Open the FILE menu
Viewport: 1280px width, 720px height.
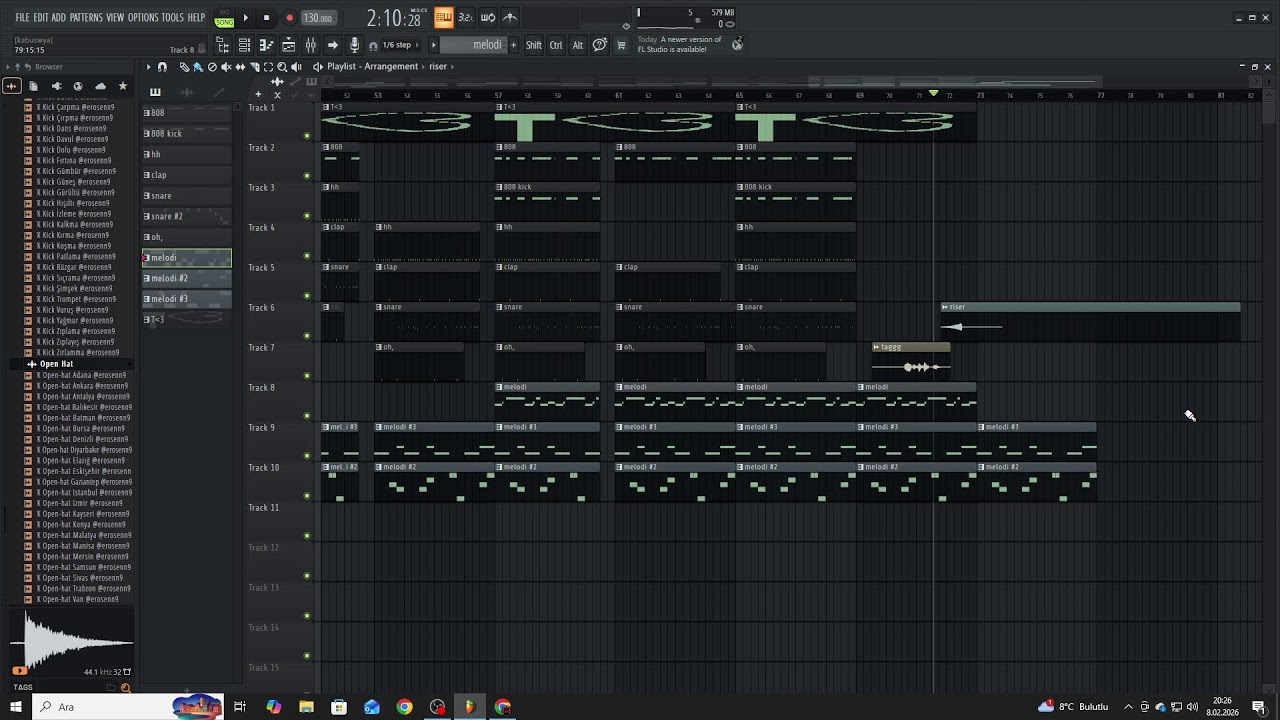[22, 18]
